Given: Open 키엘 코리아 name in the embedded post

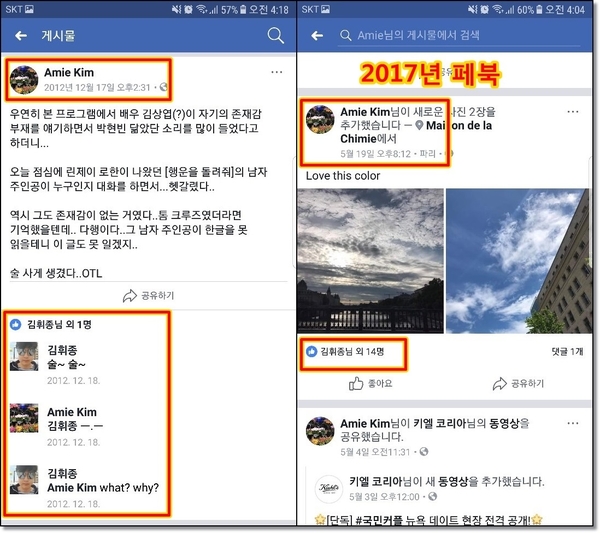Looking at the screenshot, I should tap(376, 481).
